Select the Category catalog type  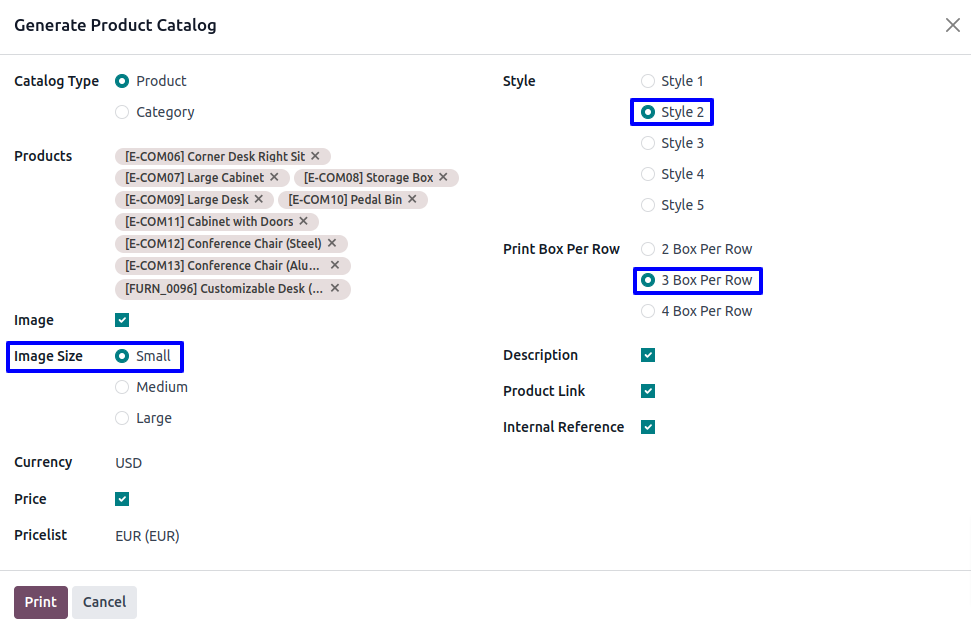coord(122,112)
